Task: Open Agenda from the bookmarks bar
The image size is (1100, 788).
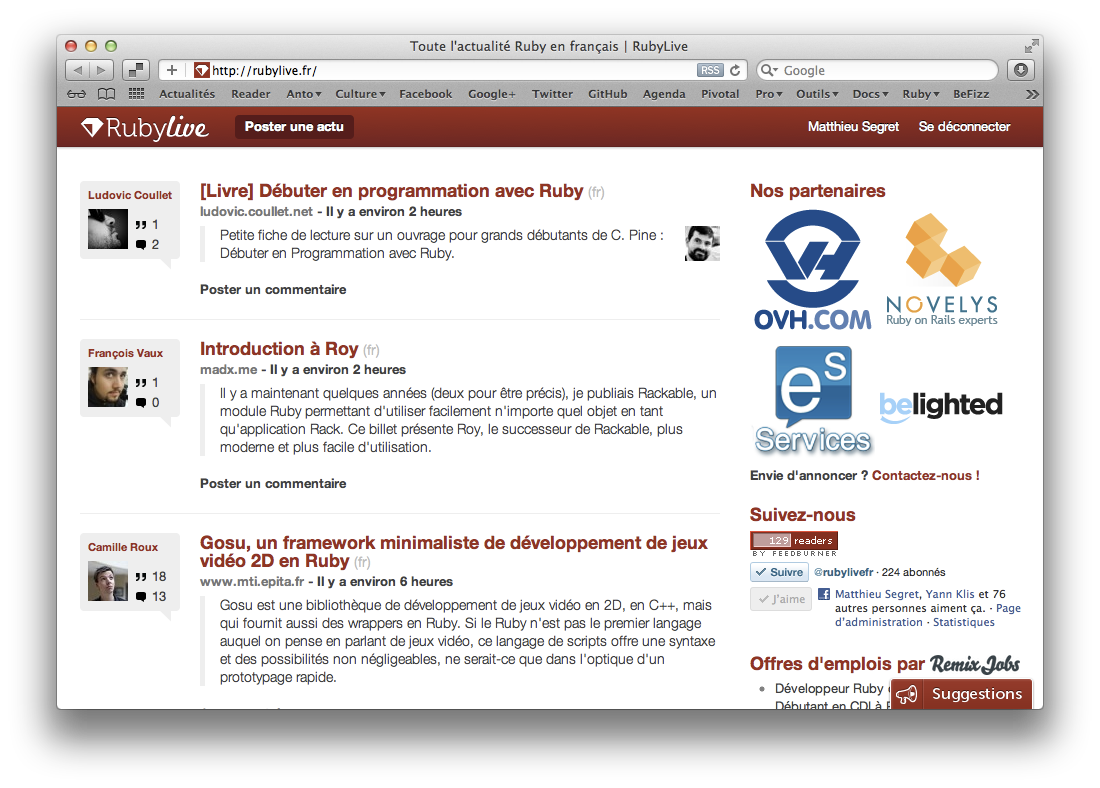Action: click(664, 93)
